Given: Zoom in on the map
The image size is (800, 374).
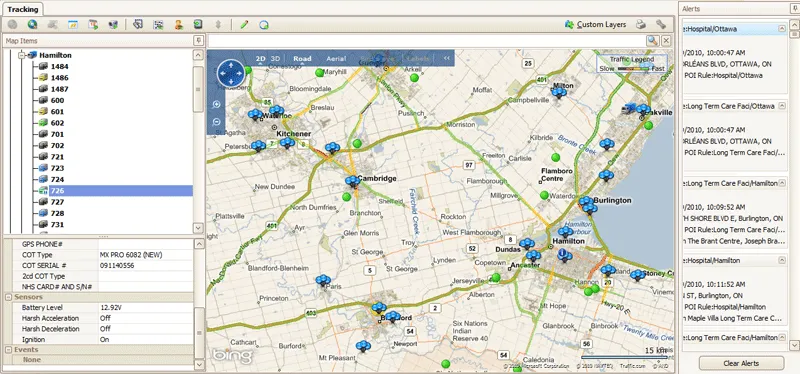Looking at the screenshot, I should click(x=216, y=105).
